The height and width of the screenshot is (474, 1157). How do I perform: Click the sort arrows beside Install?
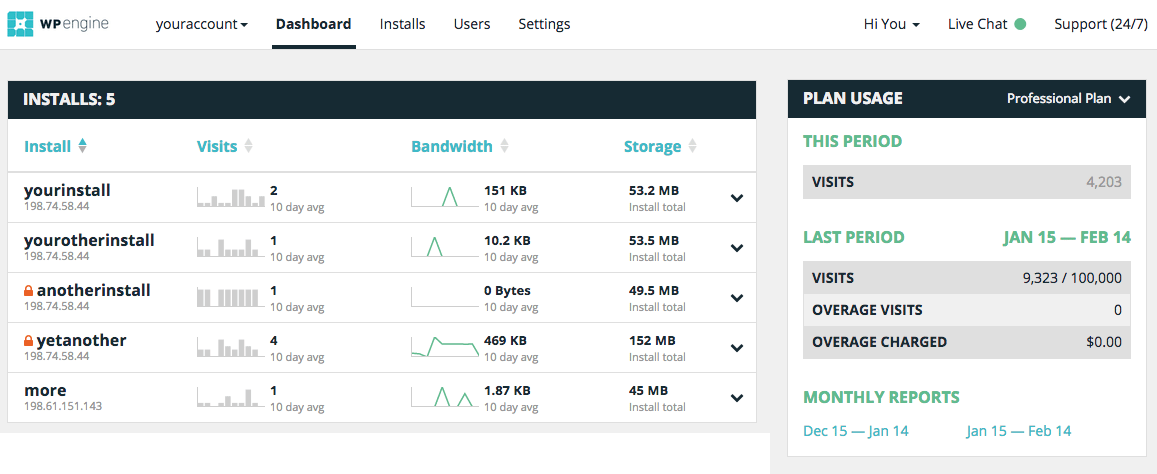click(82, 146)
